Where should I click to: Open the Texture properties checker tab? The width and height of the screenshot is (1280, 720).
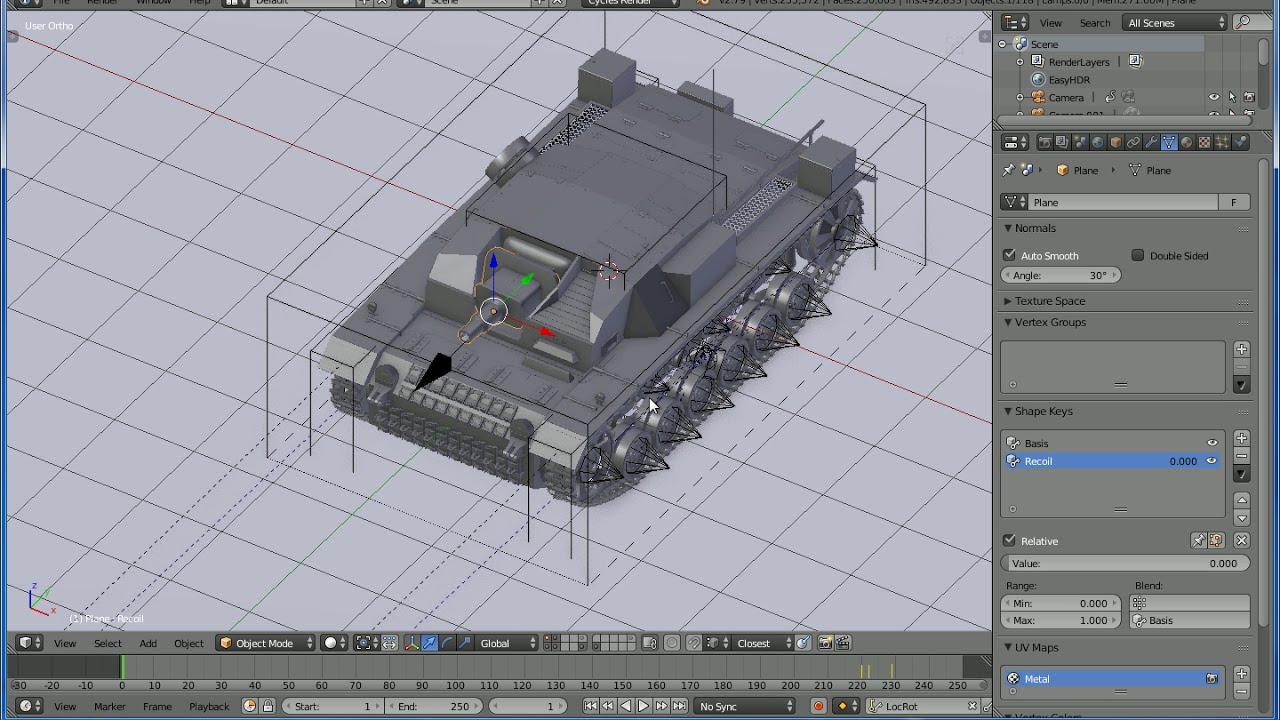pos(1204,142)
